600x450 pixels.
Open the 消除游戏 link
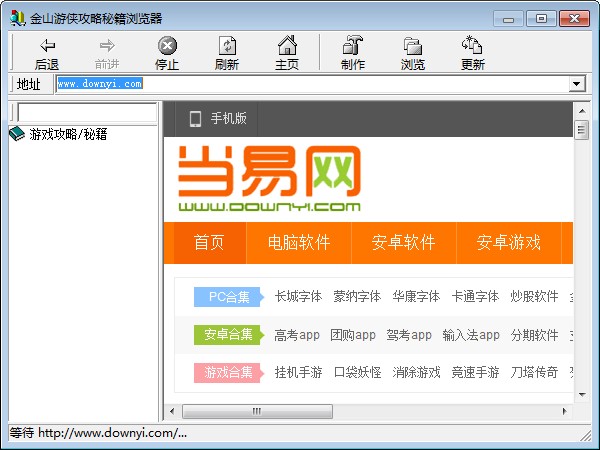pyautogui.click(x=416, y=372)
